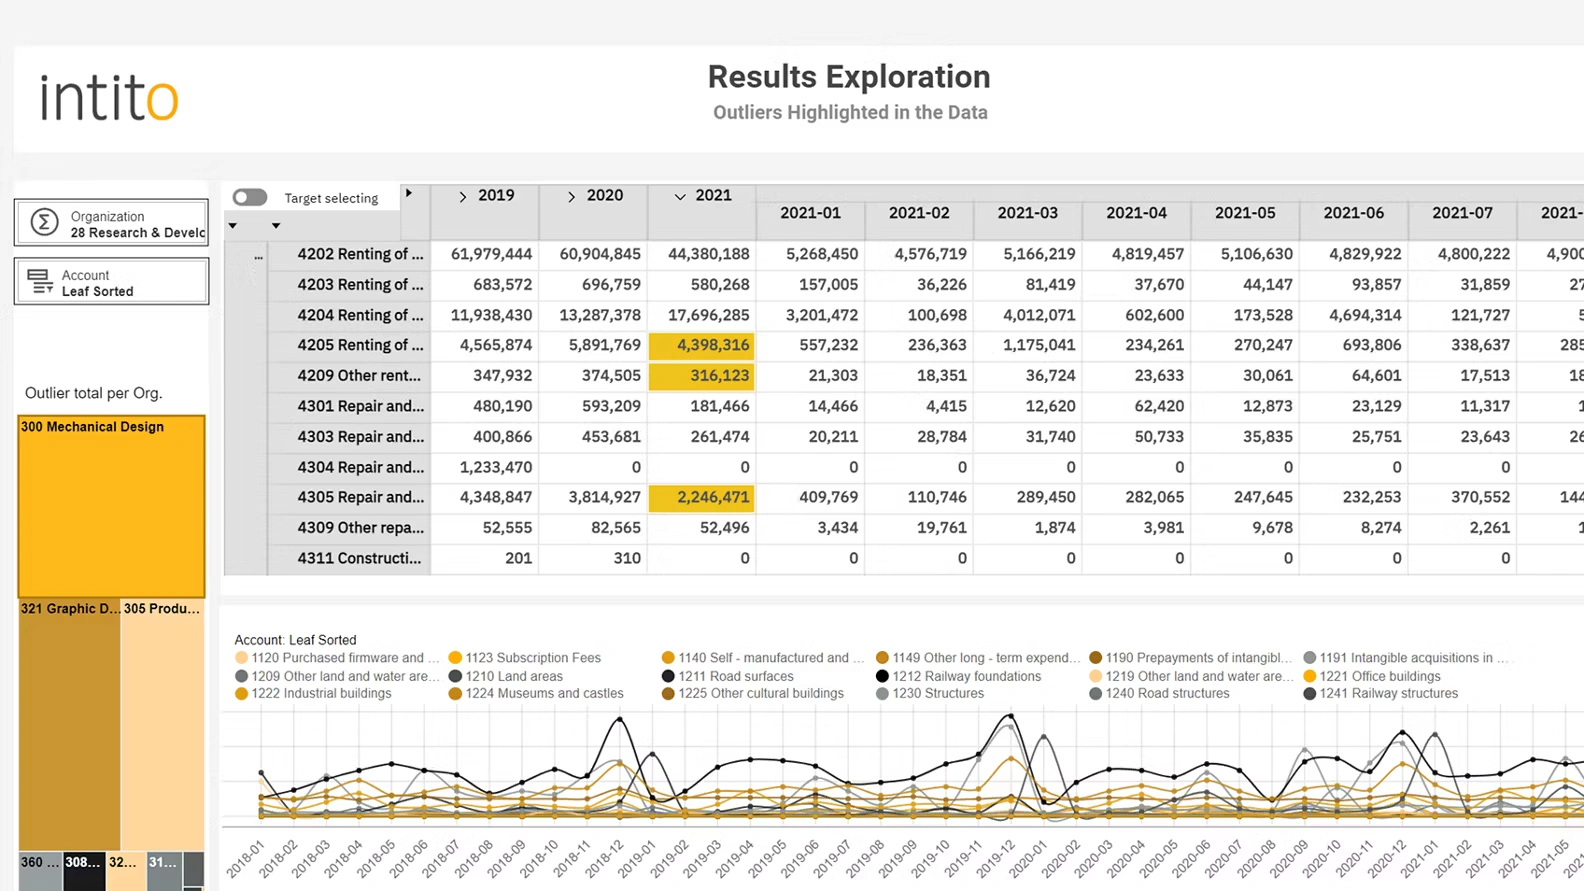Open the Account Leaf Sorted selector
Image resolution: width=1584 pixels, height=891 pixels.
111,282
